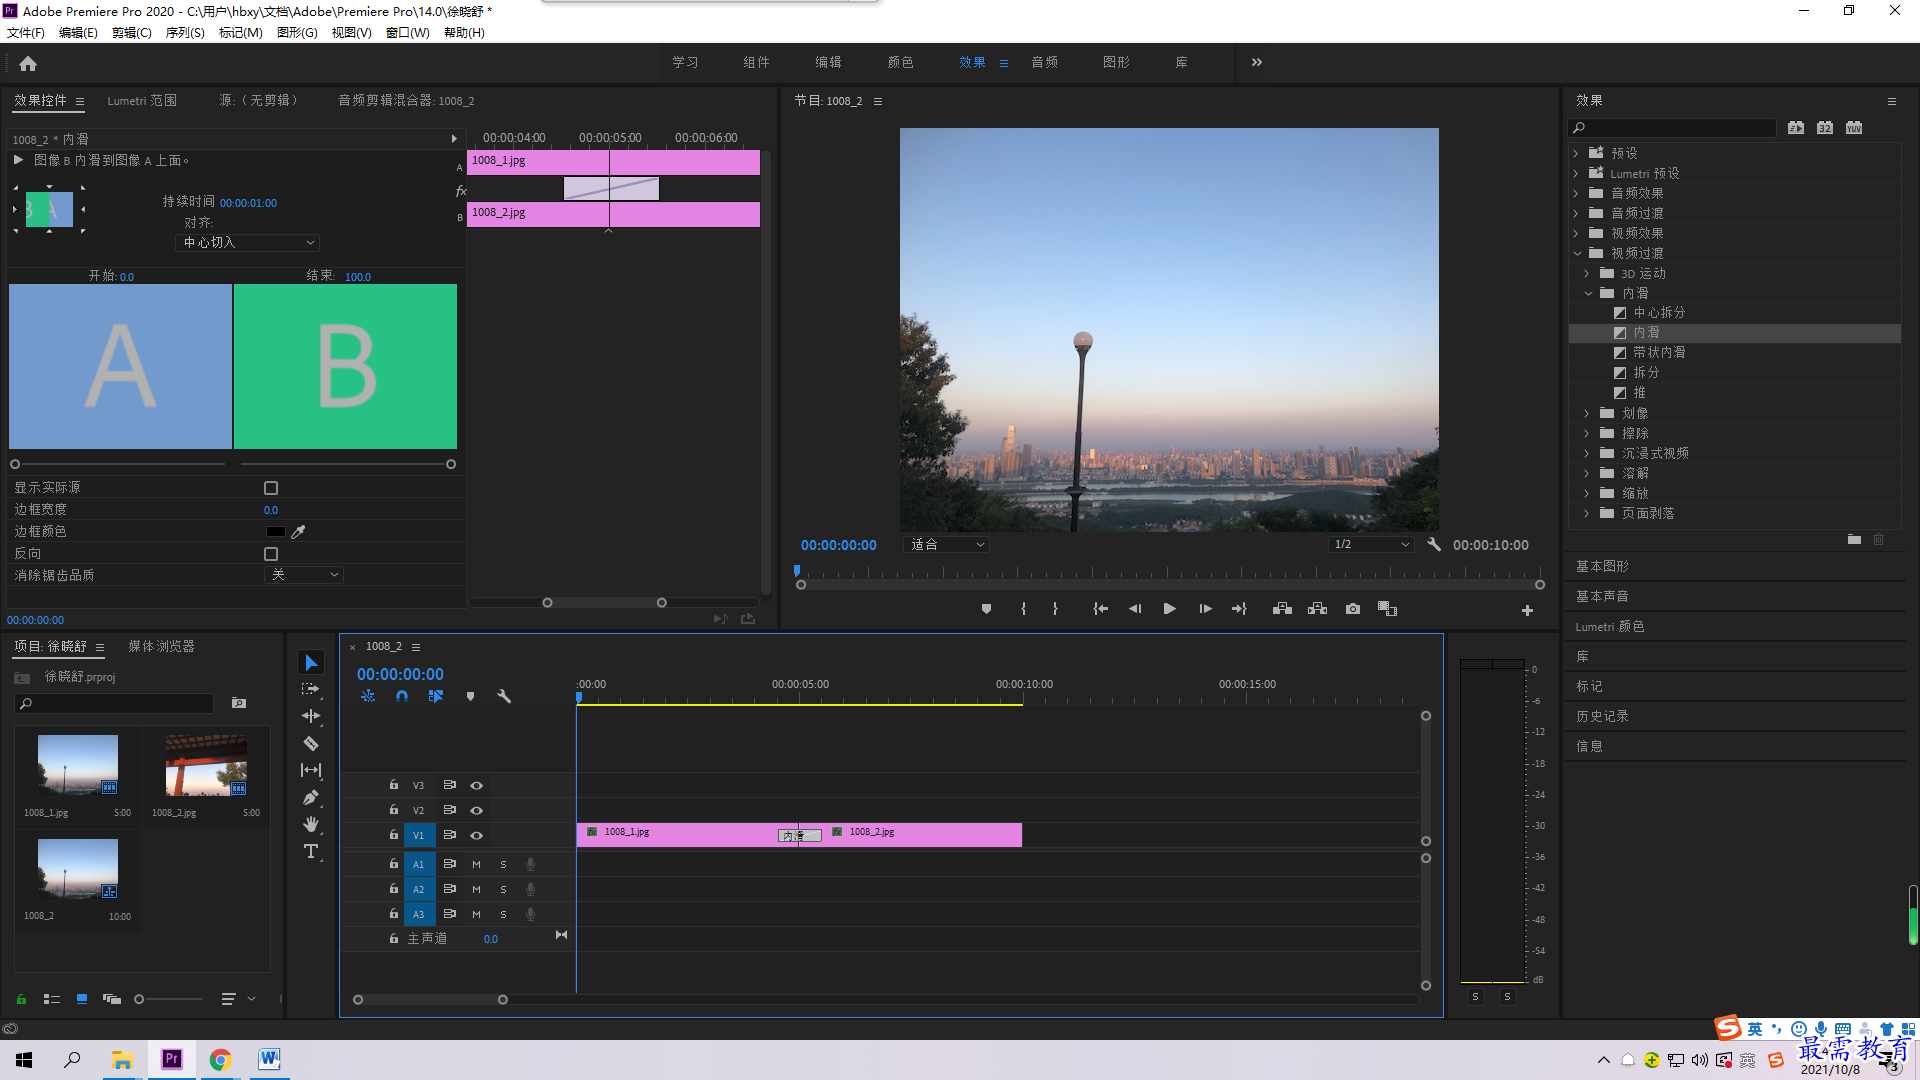This screenshot has height=1080, width=1920.
Task: Enable the 显示实际源 checkbox
Action: (x=271, y=488)
